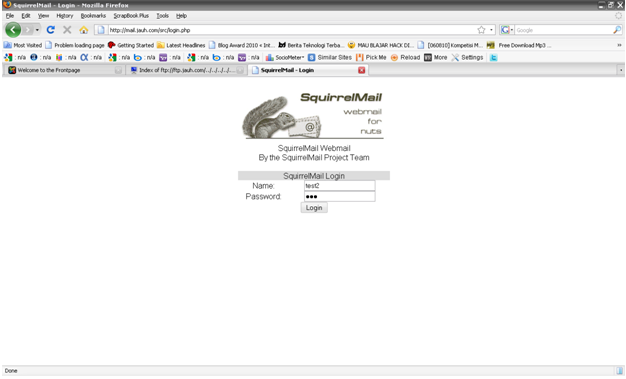
Task: Open the list all tabs dropdown
Action: (x=621, y=70)
